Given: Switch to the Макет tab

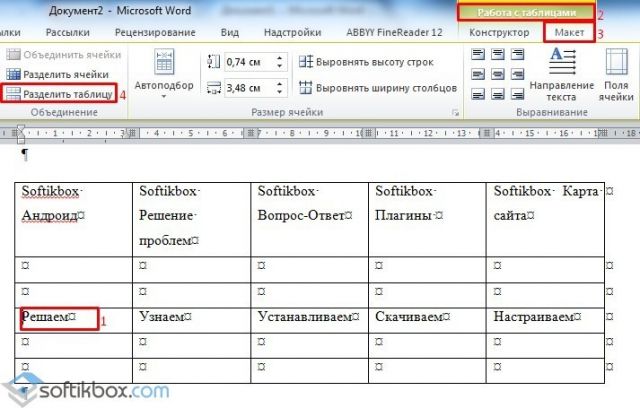Looking at the screenshot, I should click(x=569, y=32).
